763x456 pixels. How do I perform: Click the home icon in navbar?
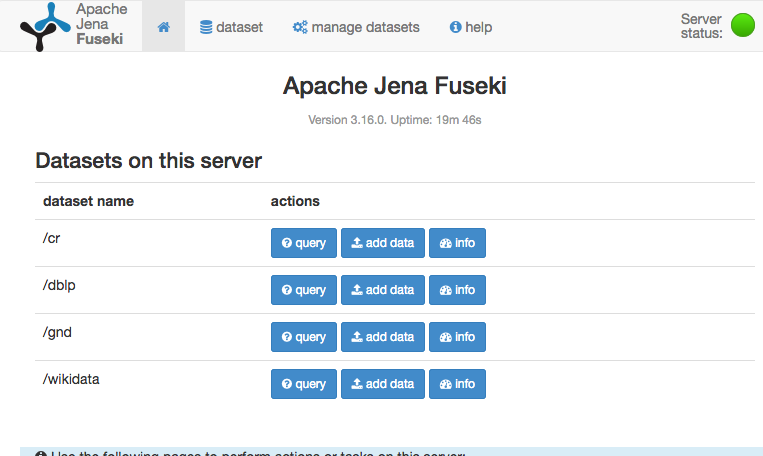163,27
